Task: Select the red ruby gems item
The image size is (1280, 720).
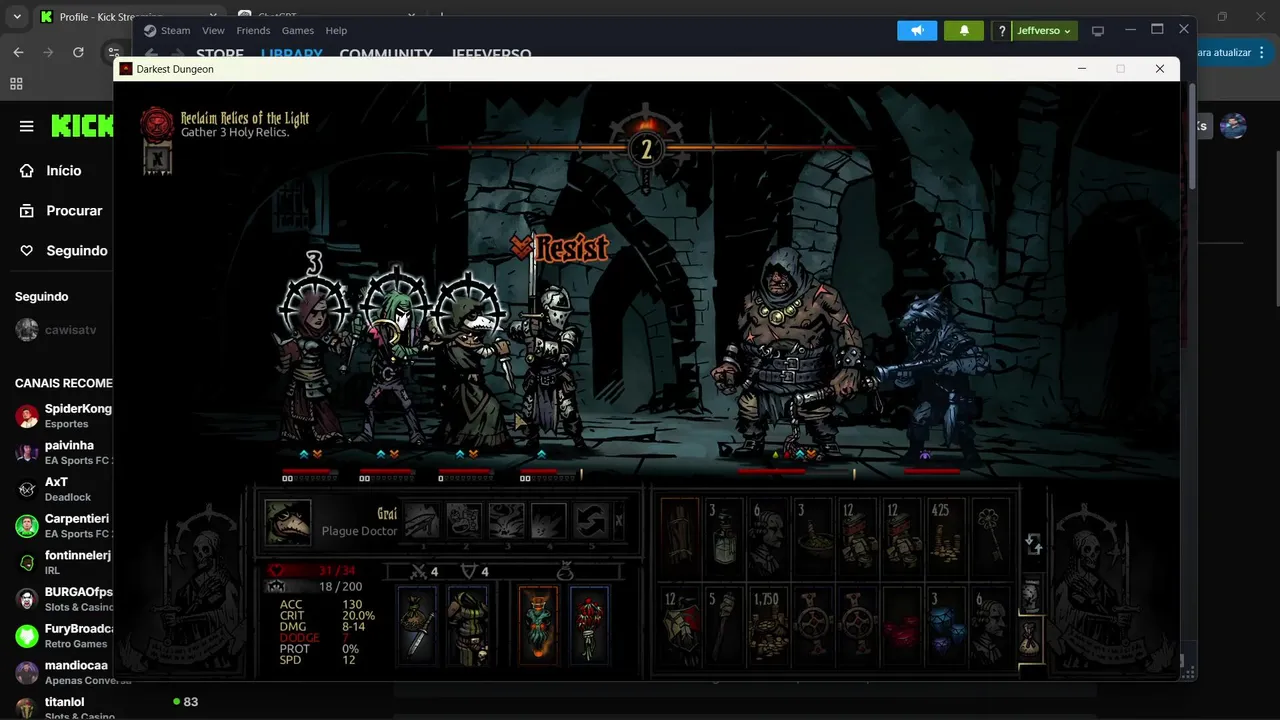Action: coord(901,627)
